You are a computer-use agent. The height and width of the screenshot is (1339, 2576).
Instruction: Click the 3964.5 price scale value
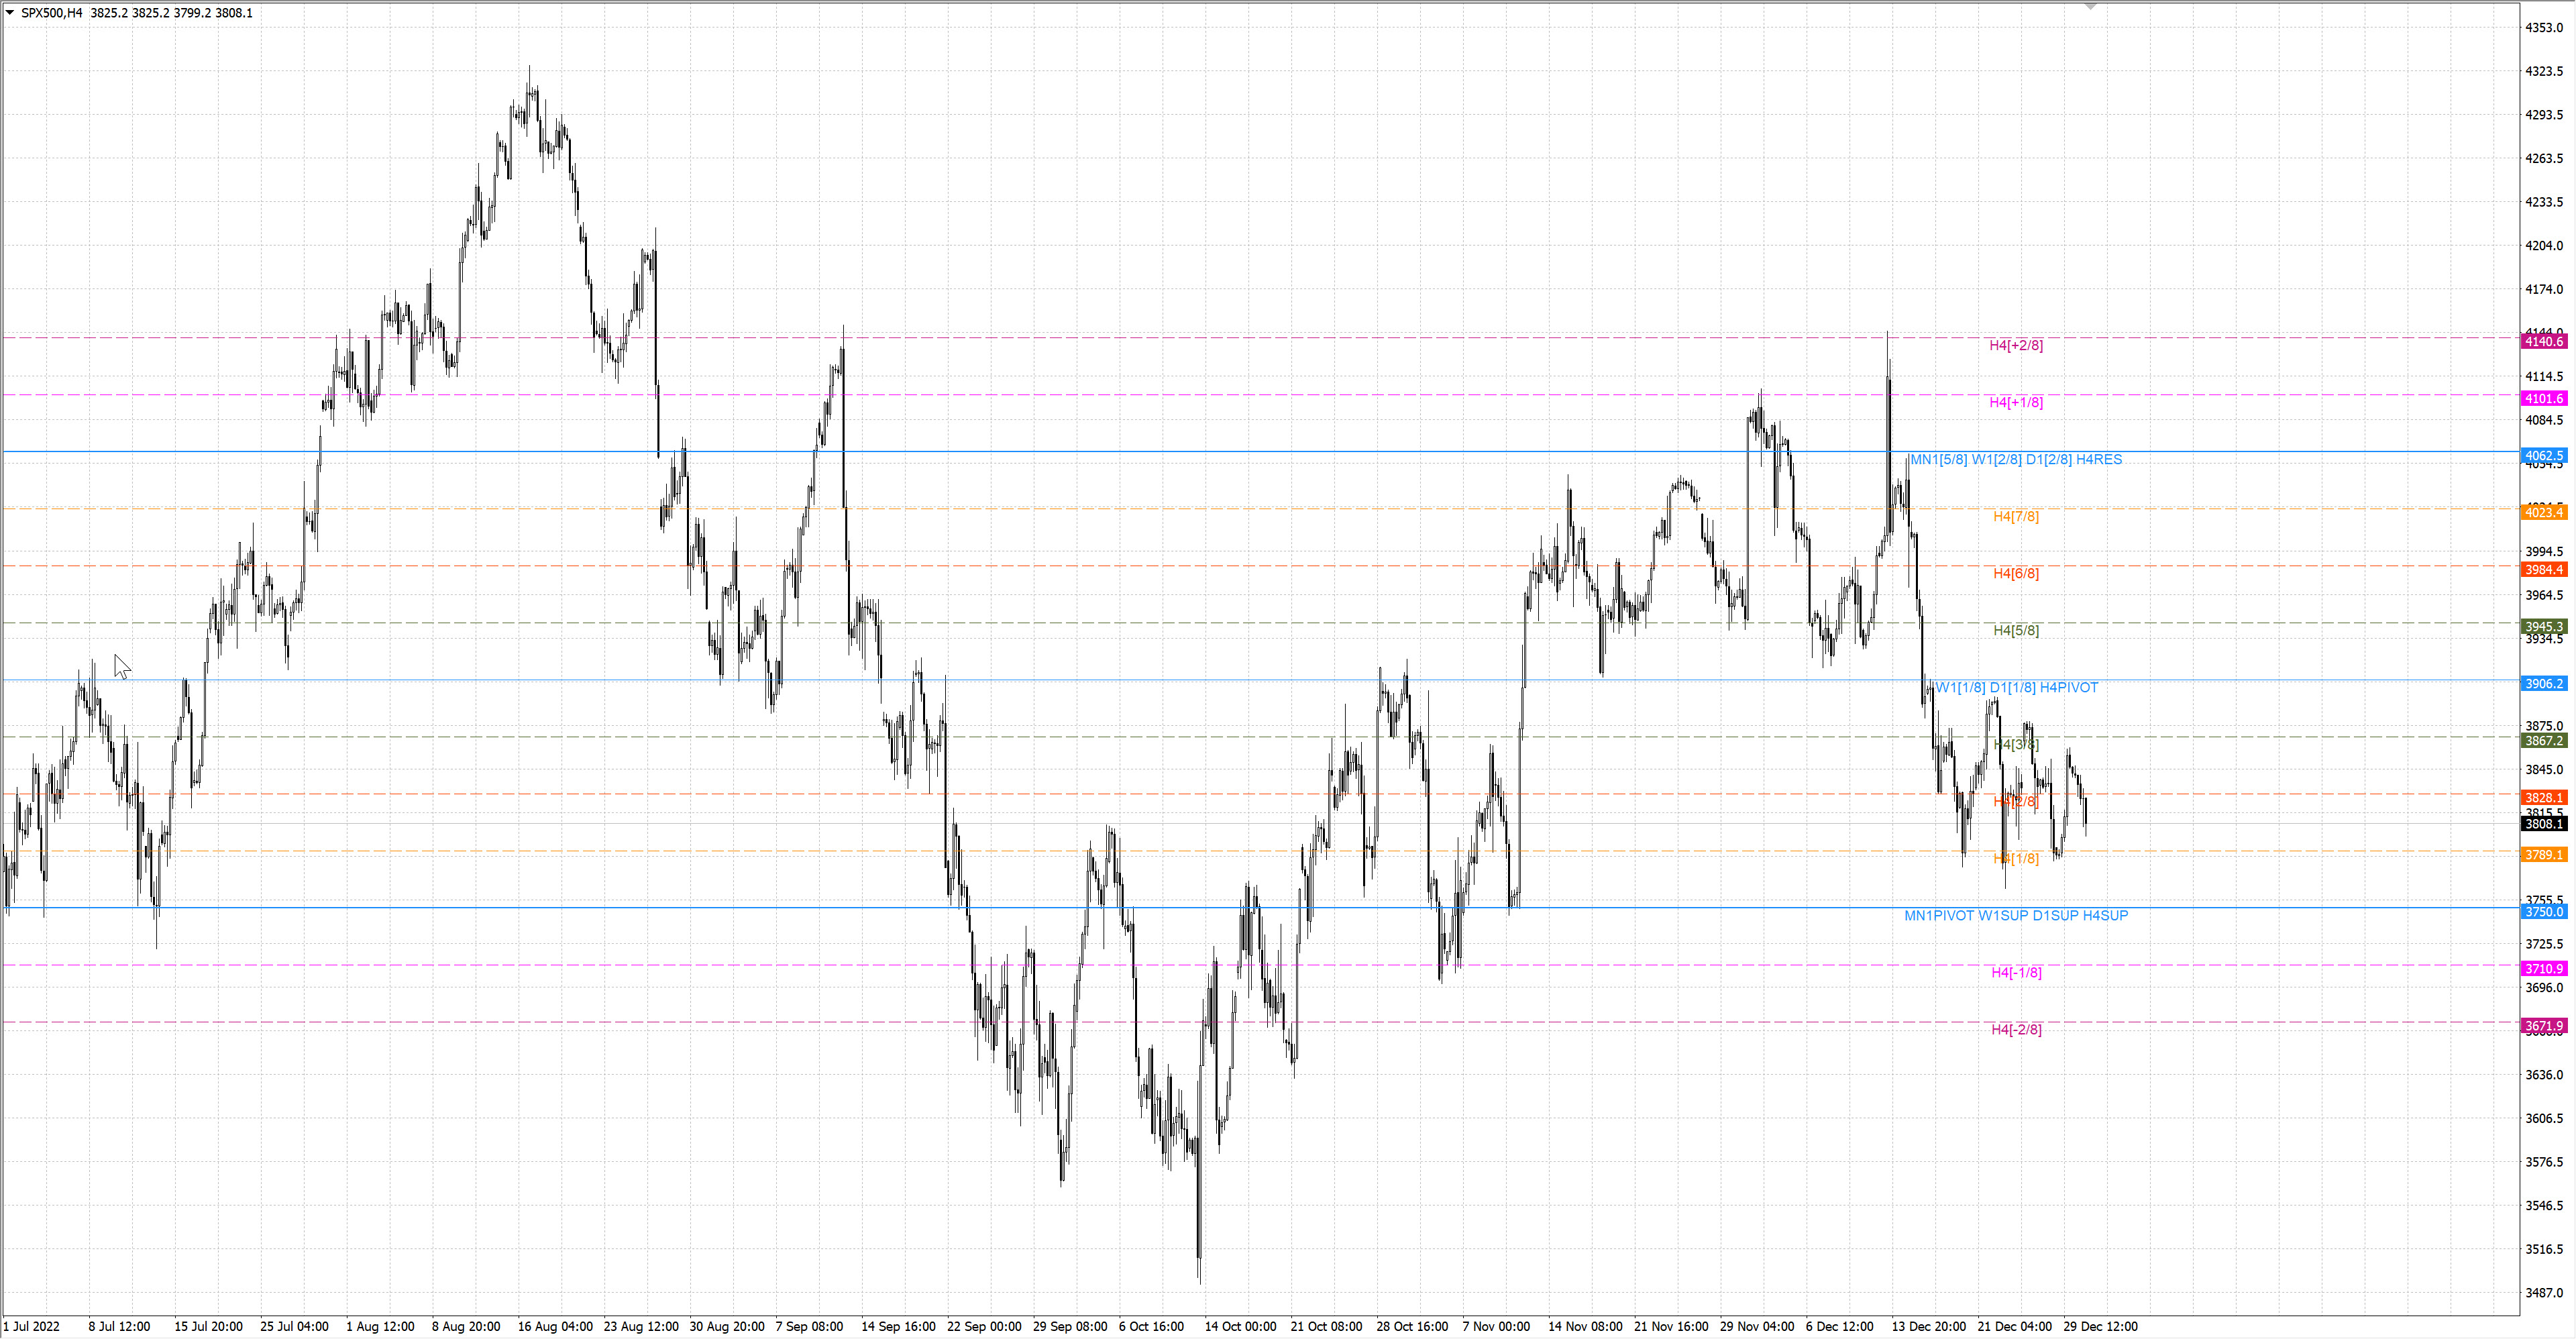[2544, 595]
